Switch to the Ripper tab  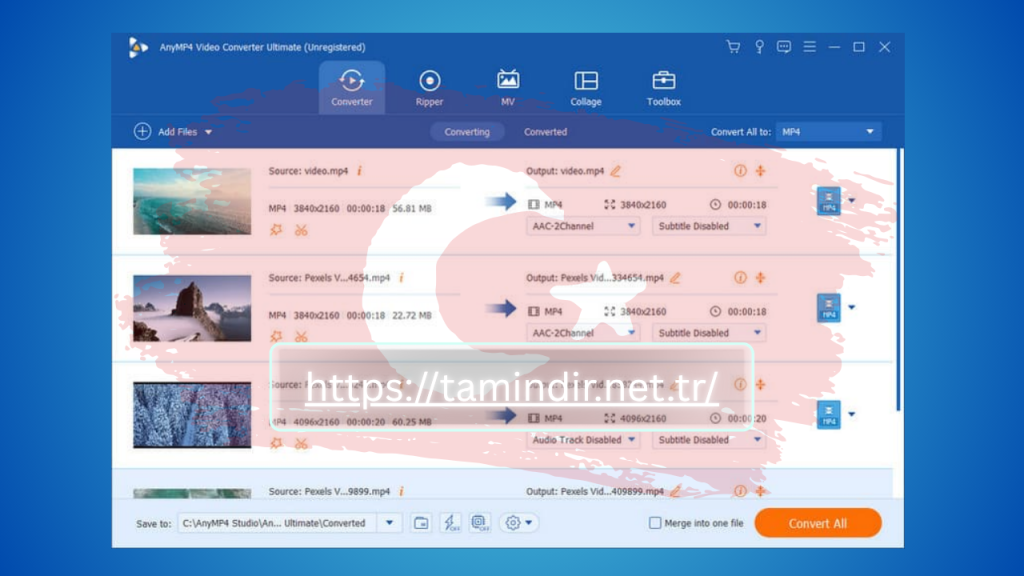pyautogui.click(x=429, y=88)
